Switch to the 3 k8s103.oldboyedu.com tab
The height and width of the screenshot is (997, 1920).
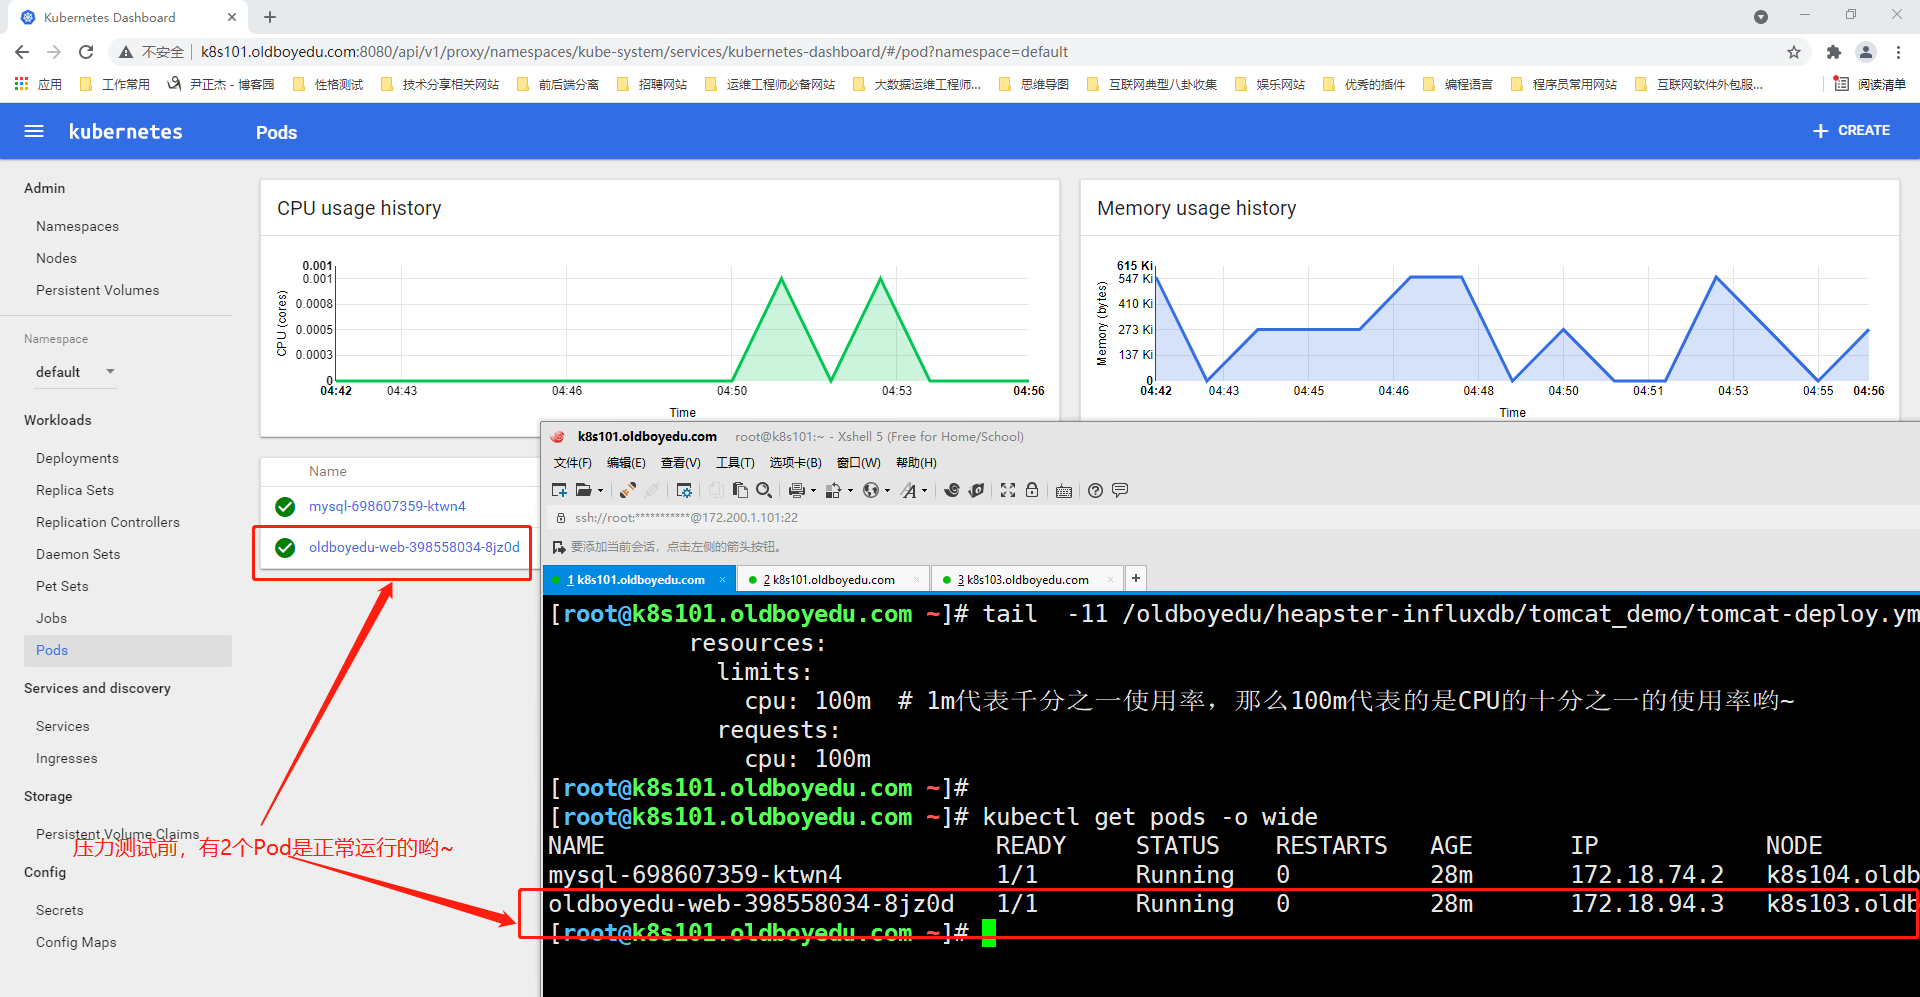tap(1023, 579)
